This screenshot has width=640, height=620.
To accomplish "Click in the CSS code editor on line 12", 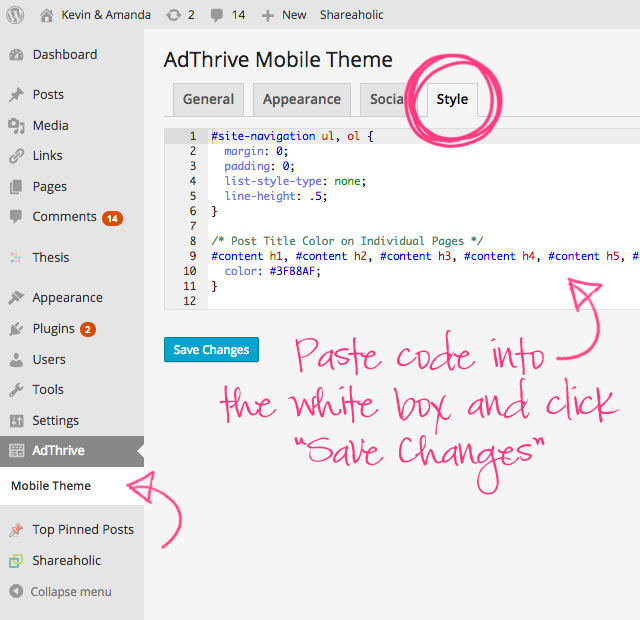I will [x=423, y=301].
